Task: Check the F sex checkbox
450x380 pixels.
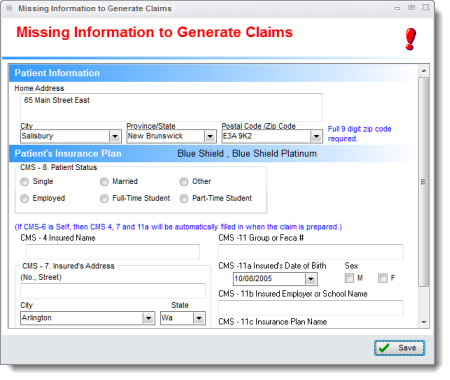Action: tap(383, 278)
